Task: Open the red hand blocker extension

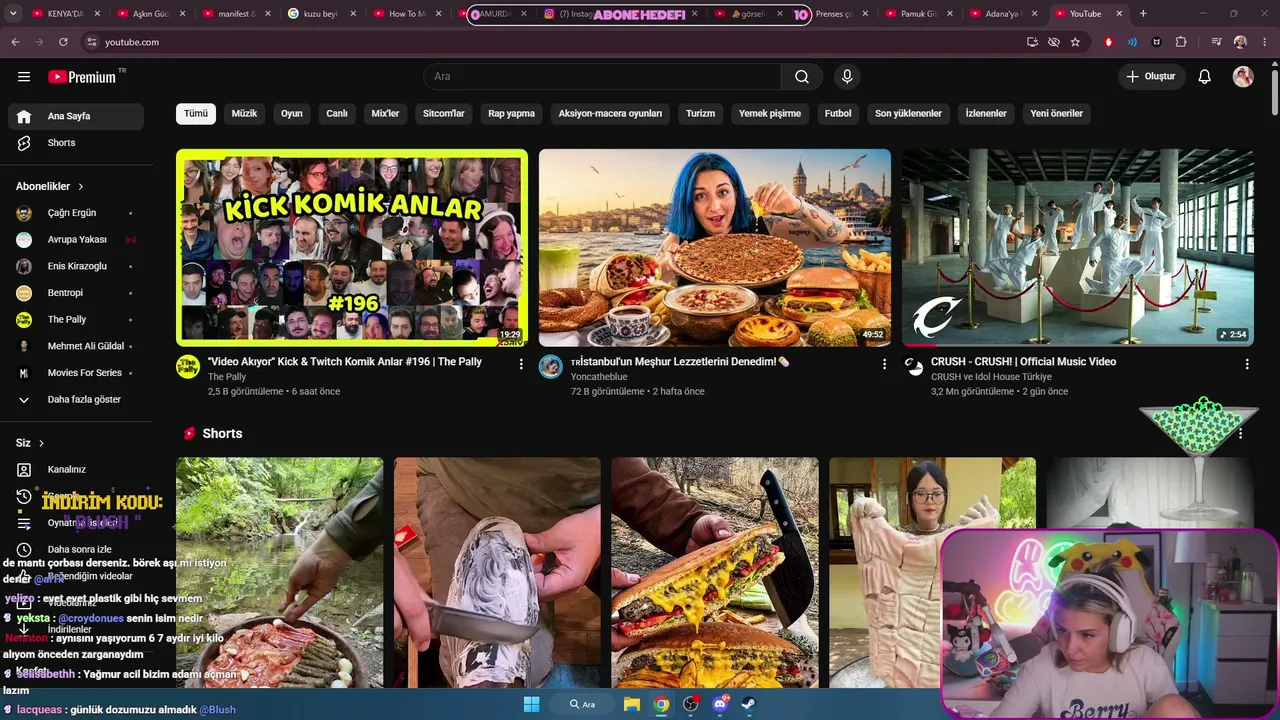Action: (x=1108, y=42)
